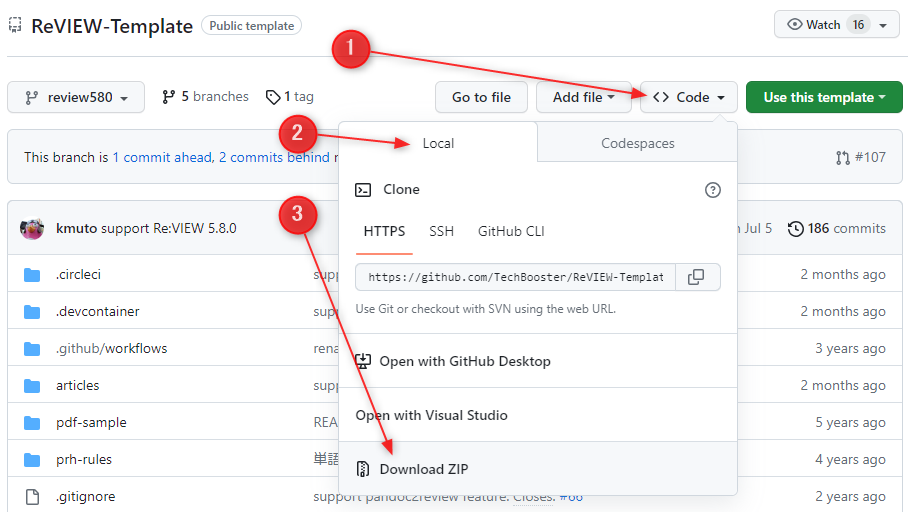Click '4 years ago' in prh-rules row

[x=850, y=460]
